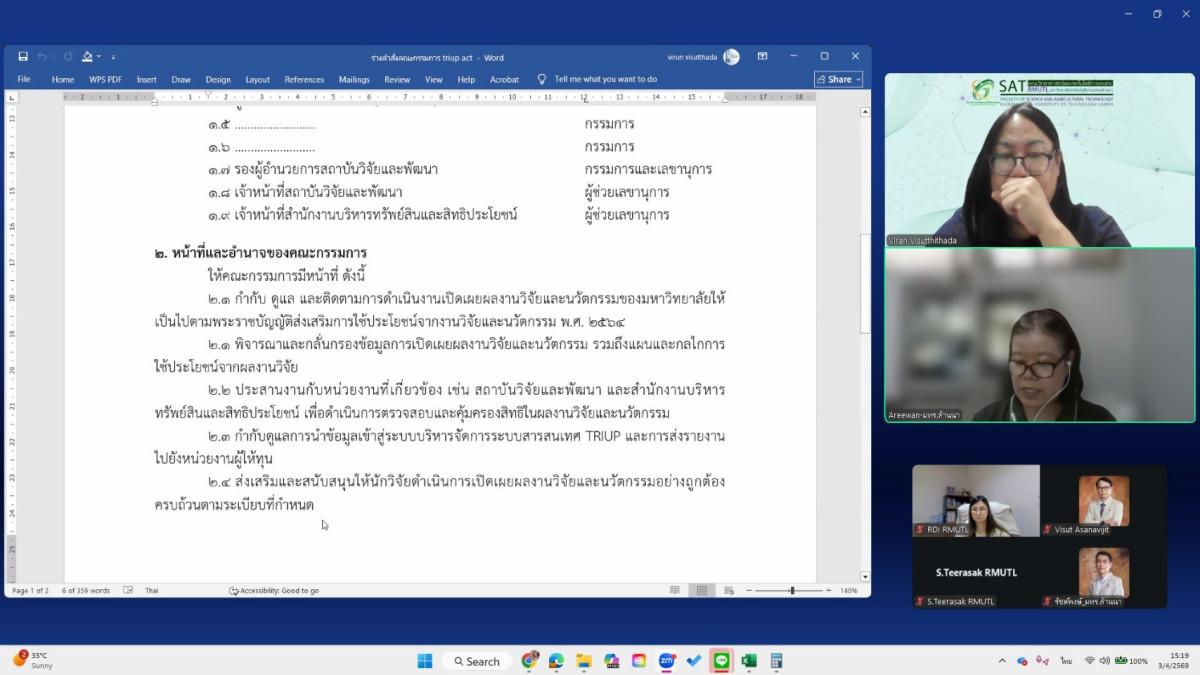The image size is (1200, 675).
Task: Click the spelling proofing icon in status bar
Action: tap(128, 591)
